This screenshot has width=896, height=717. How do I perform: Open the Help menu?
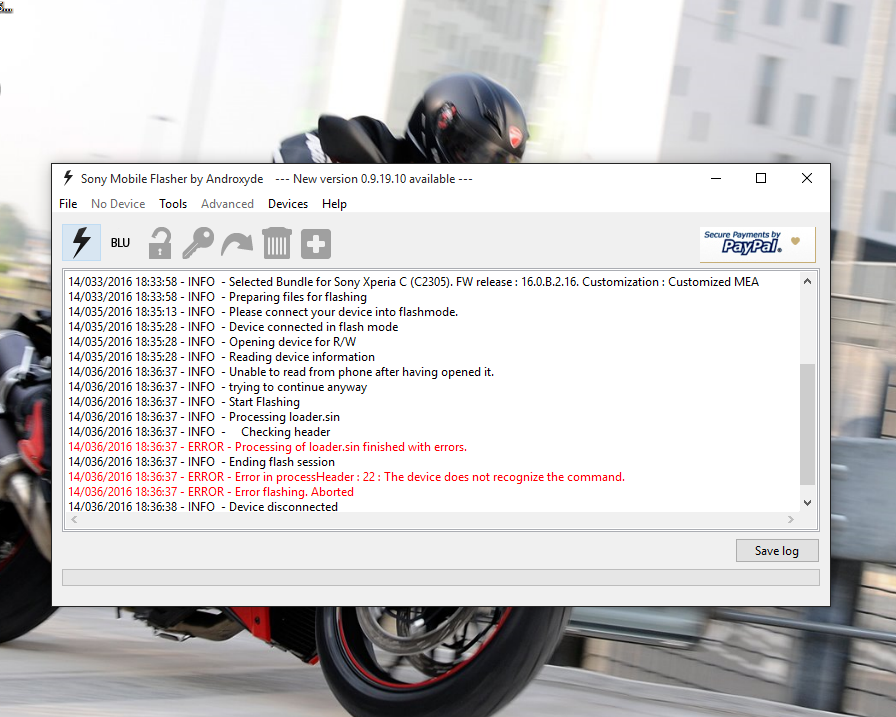click(x=334, y=204)
